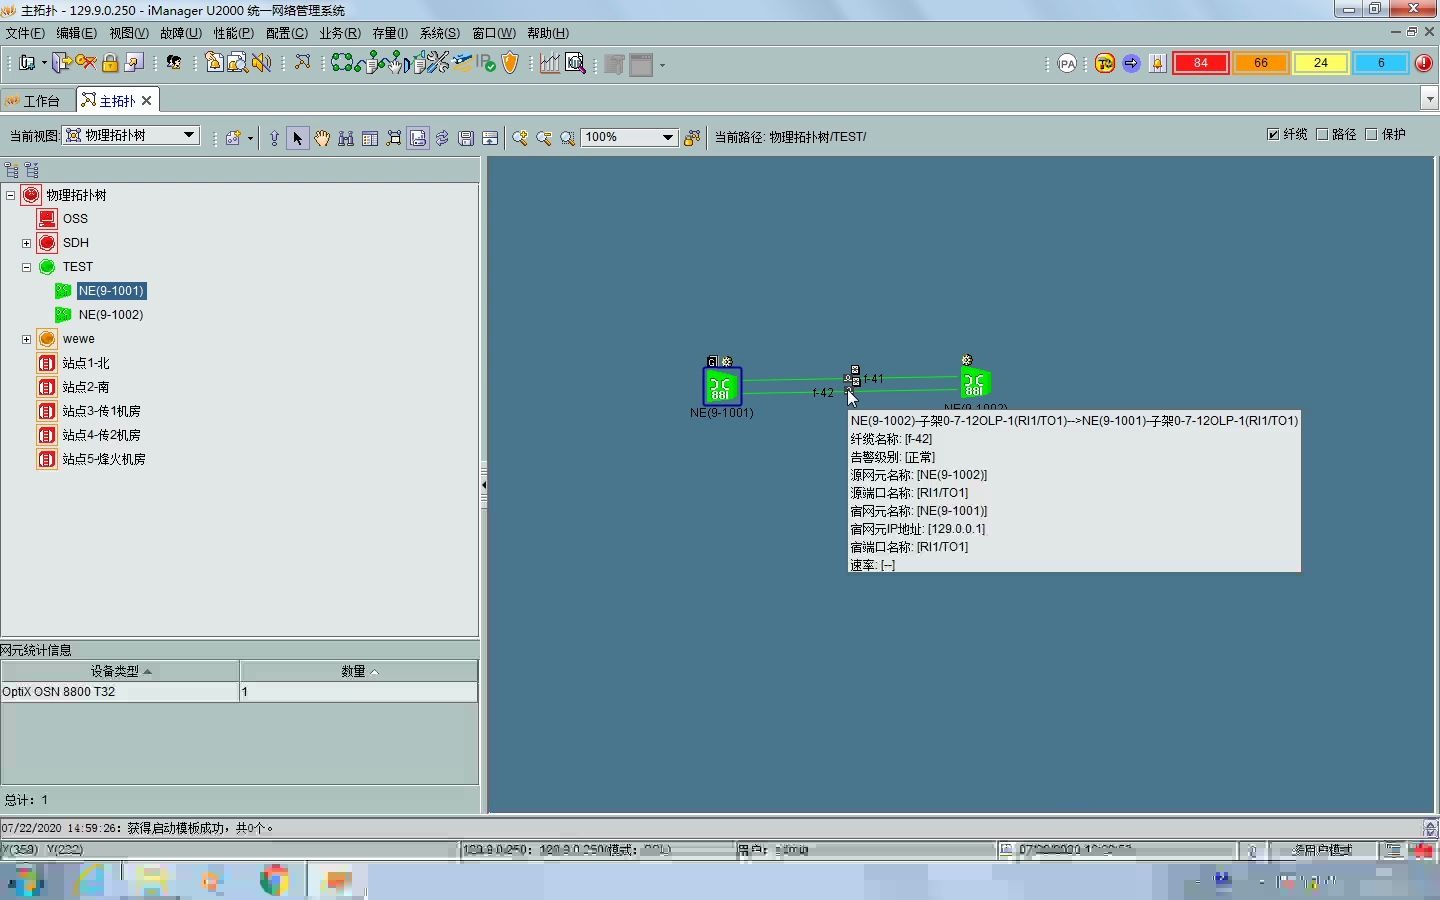The height and width of the screenshot is (900, 1440).
Task: Click the list view icon in topology toolbar
Action: (x=370, y=138)
